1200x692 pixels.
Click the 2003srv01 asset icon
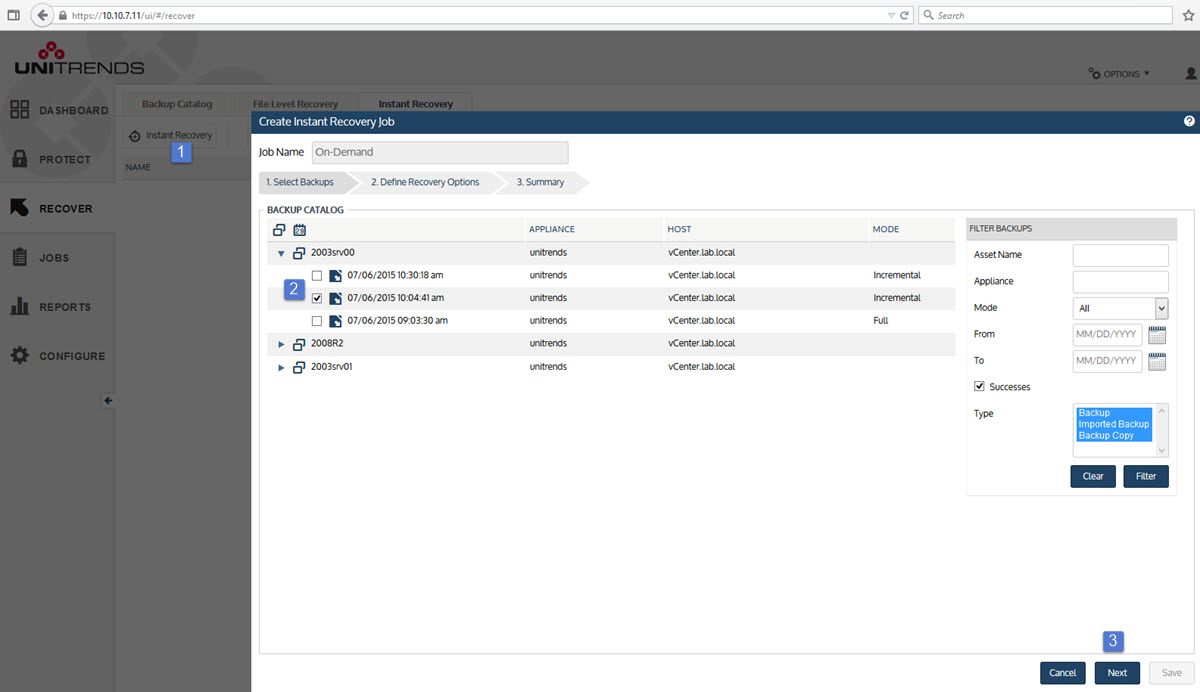point(299,367)
